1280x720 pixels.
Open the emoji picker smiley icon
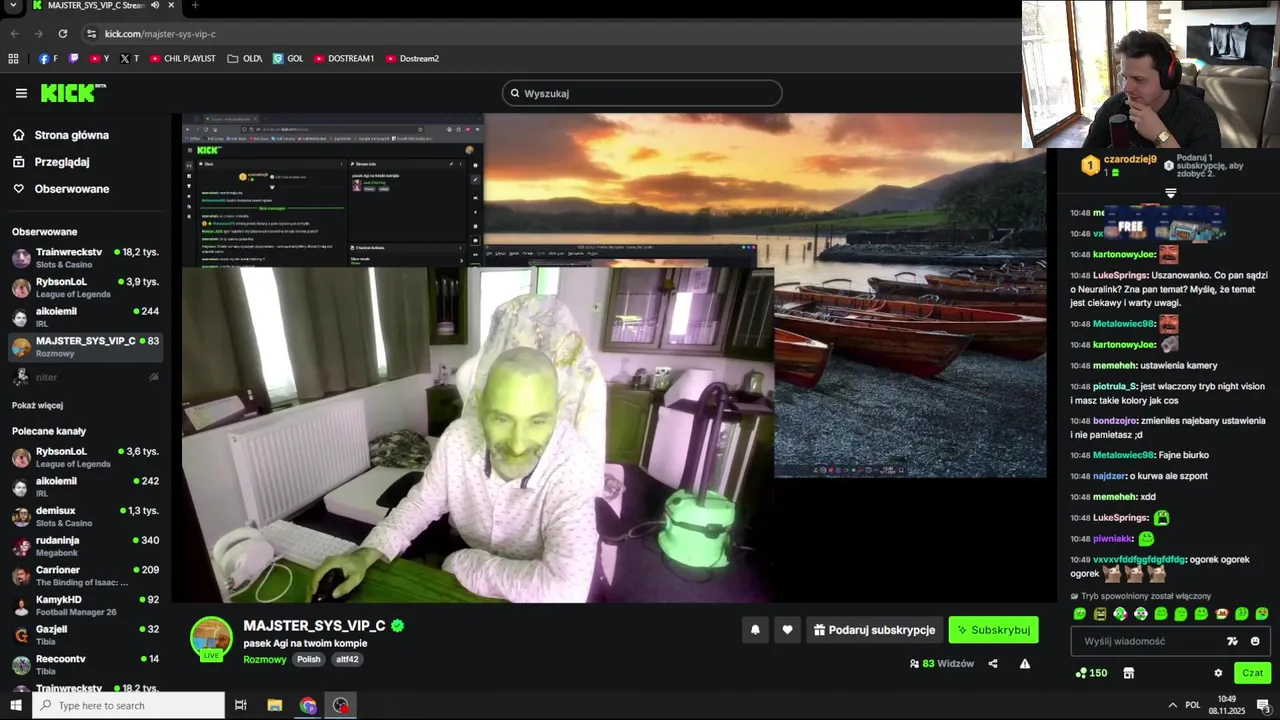[x=1255, y=641]
